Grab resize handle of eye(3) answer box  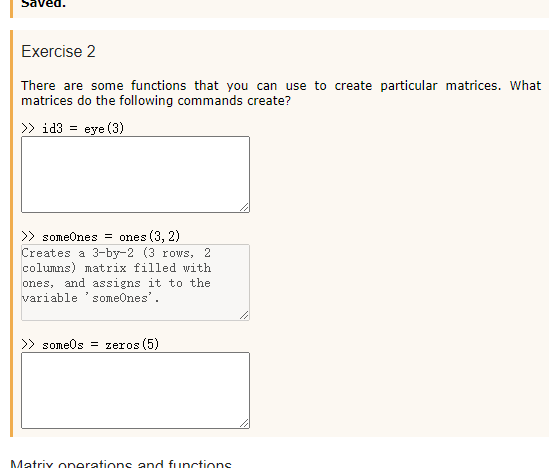click(244, 207)
